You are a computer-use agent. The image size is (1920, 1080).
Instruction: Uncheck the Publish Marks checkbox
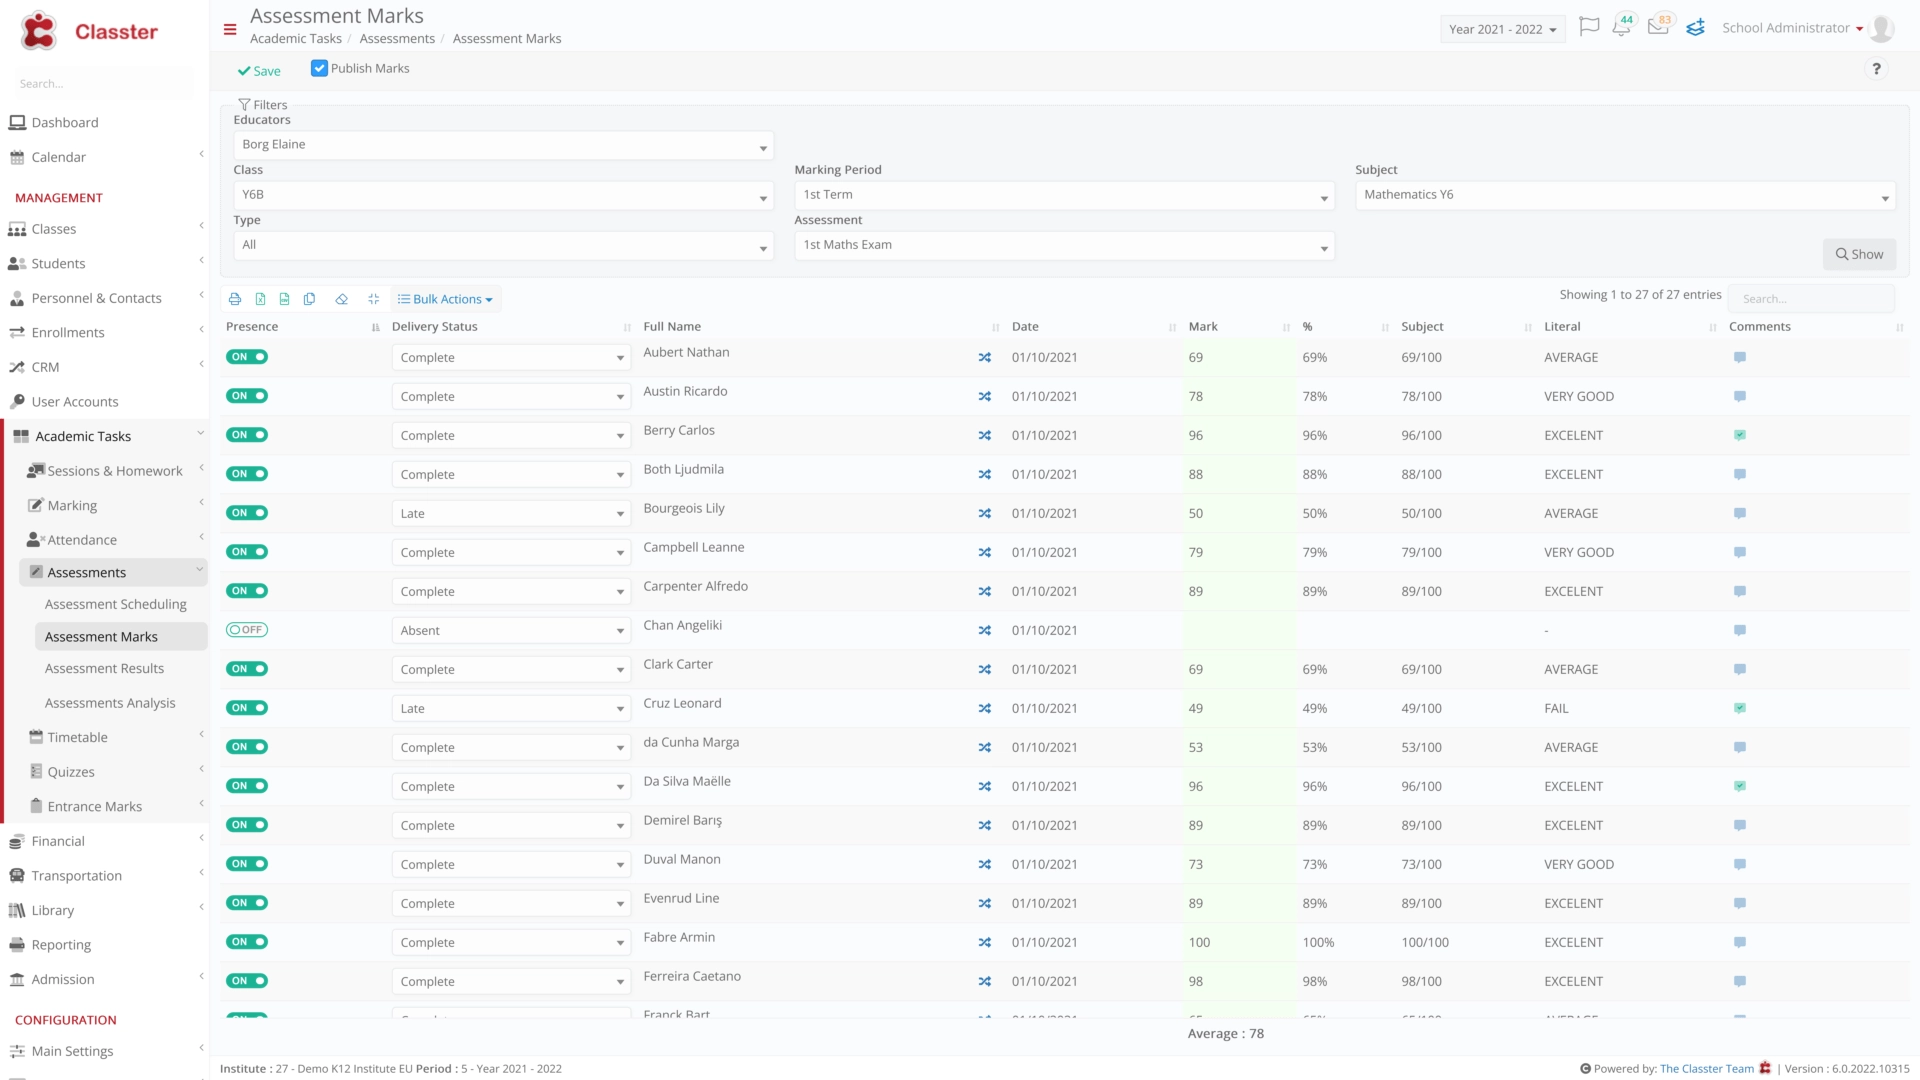tap(319, 69)
